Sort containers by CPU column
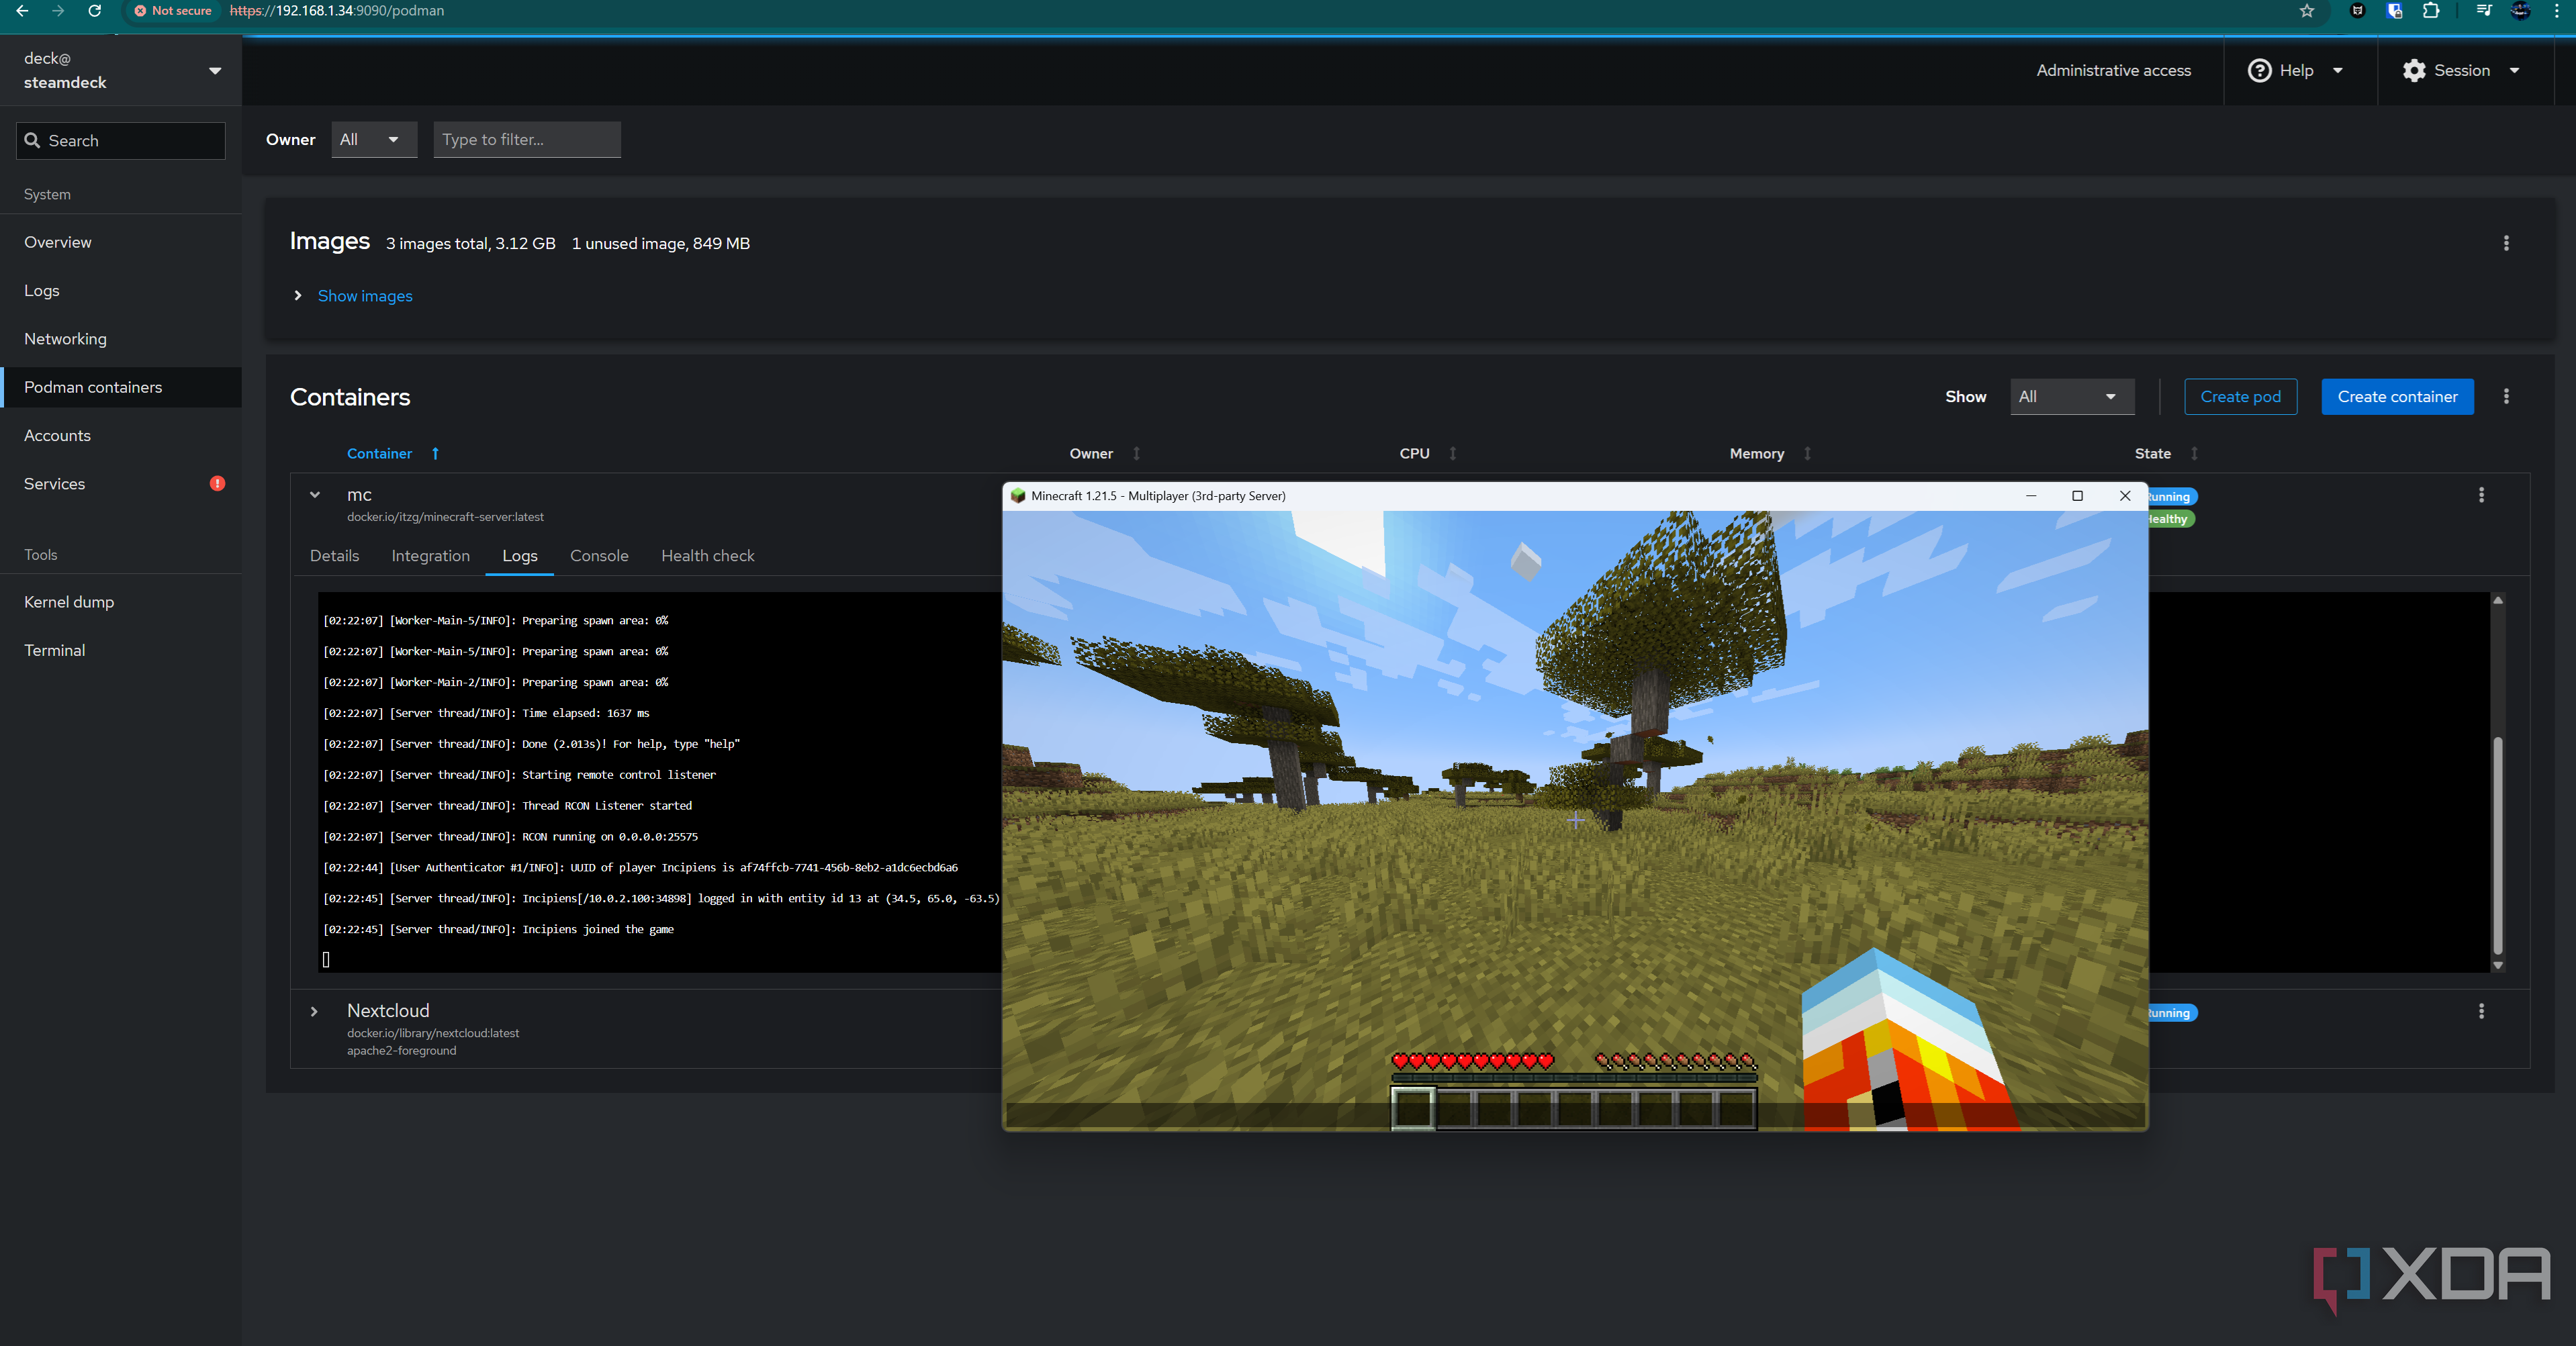Image resolution: width=2576 pixels, height=1346 pixels. (x=1453, y=453)
